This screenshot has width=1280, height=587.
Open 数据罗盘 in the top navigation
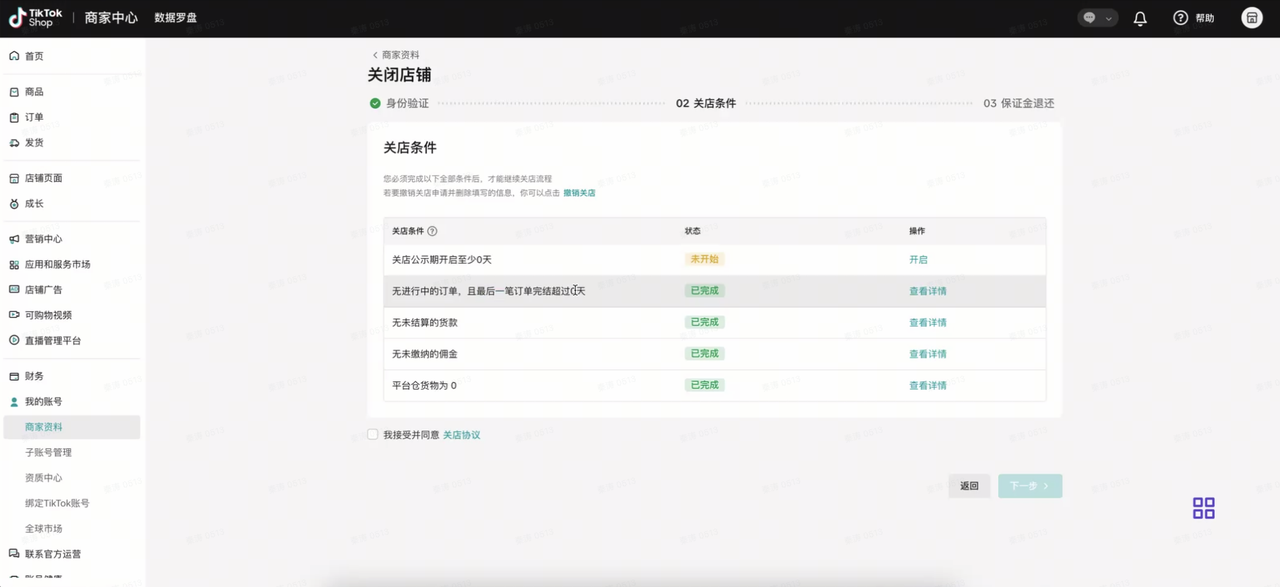click(x=175, y=18)
